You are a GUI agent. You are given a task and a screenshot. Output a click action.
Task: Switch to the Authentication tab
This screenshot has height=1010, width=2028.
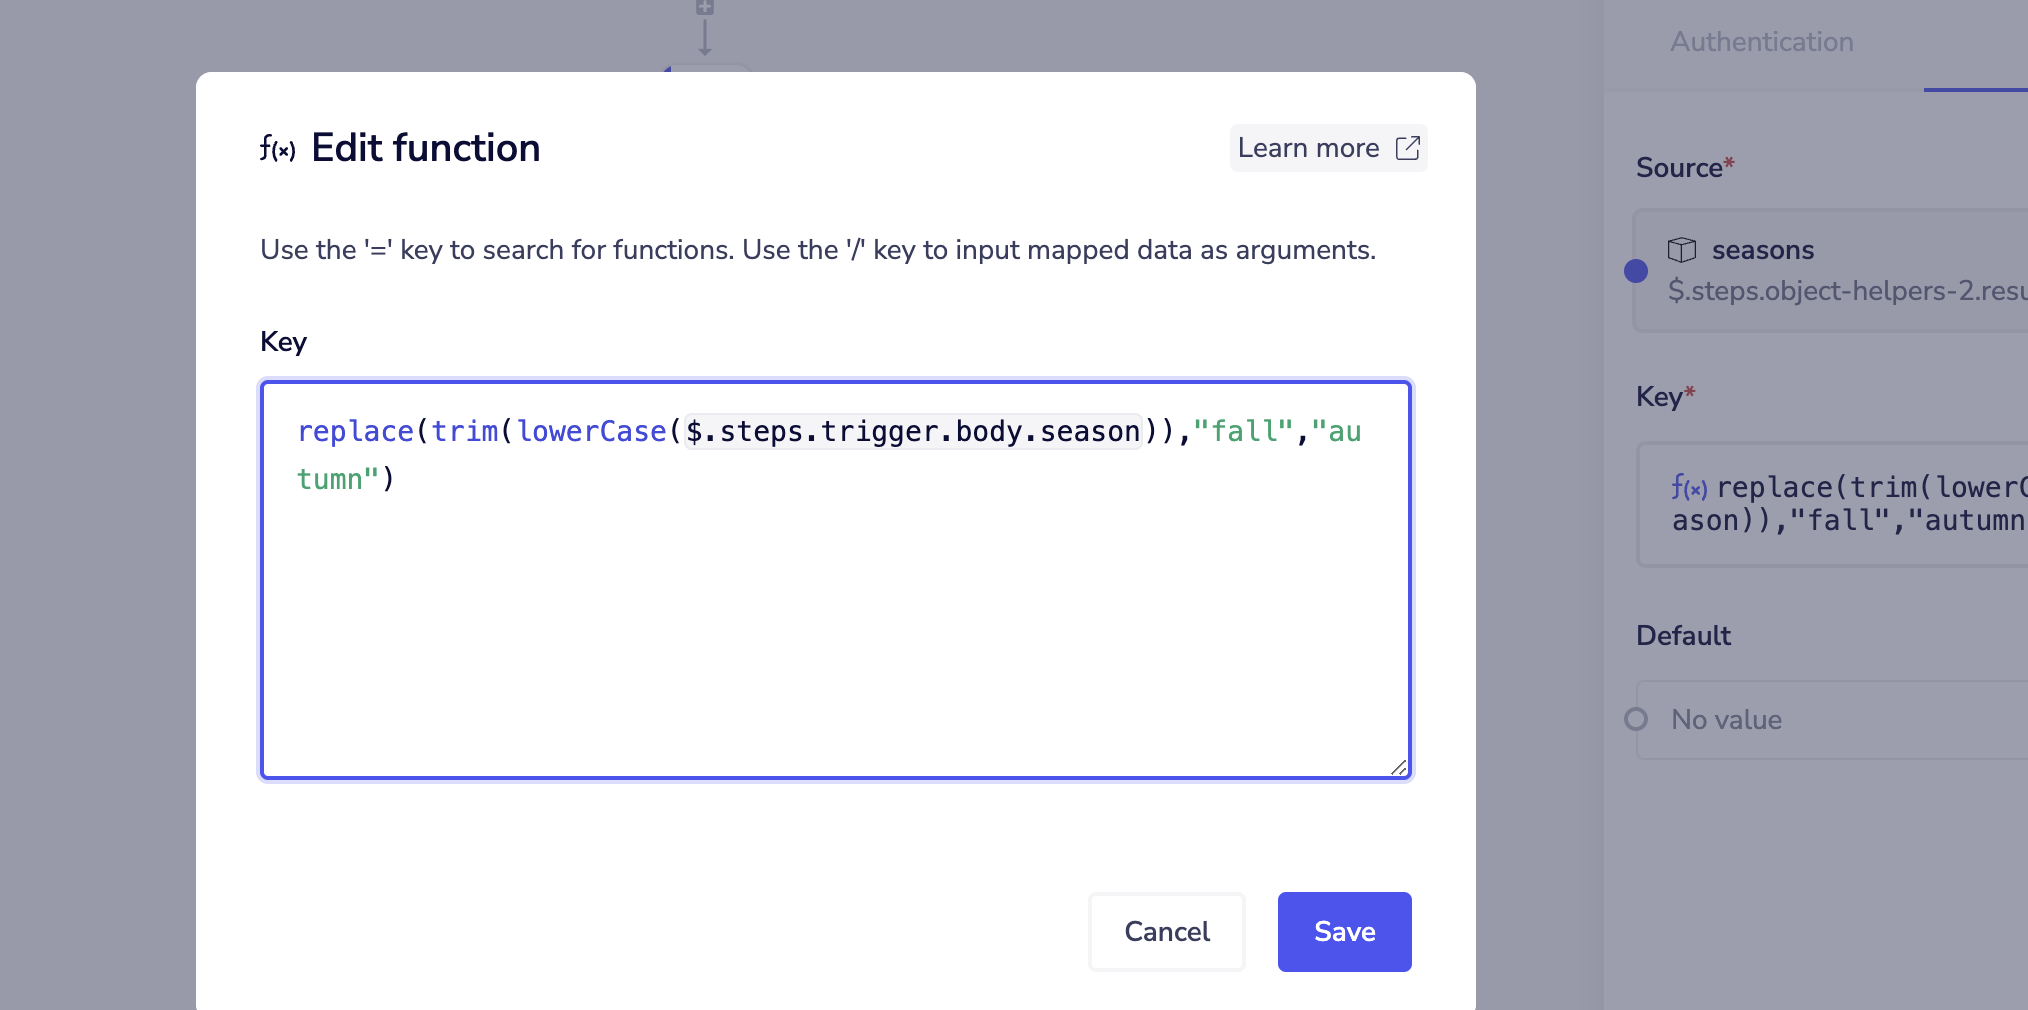pos(1761,41)
